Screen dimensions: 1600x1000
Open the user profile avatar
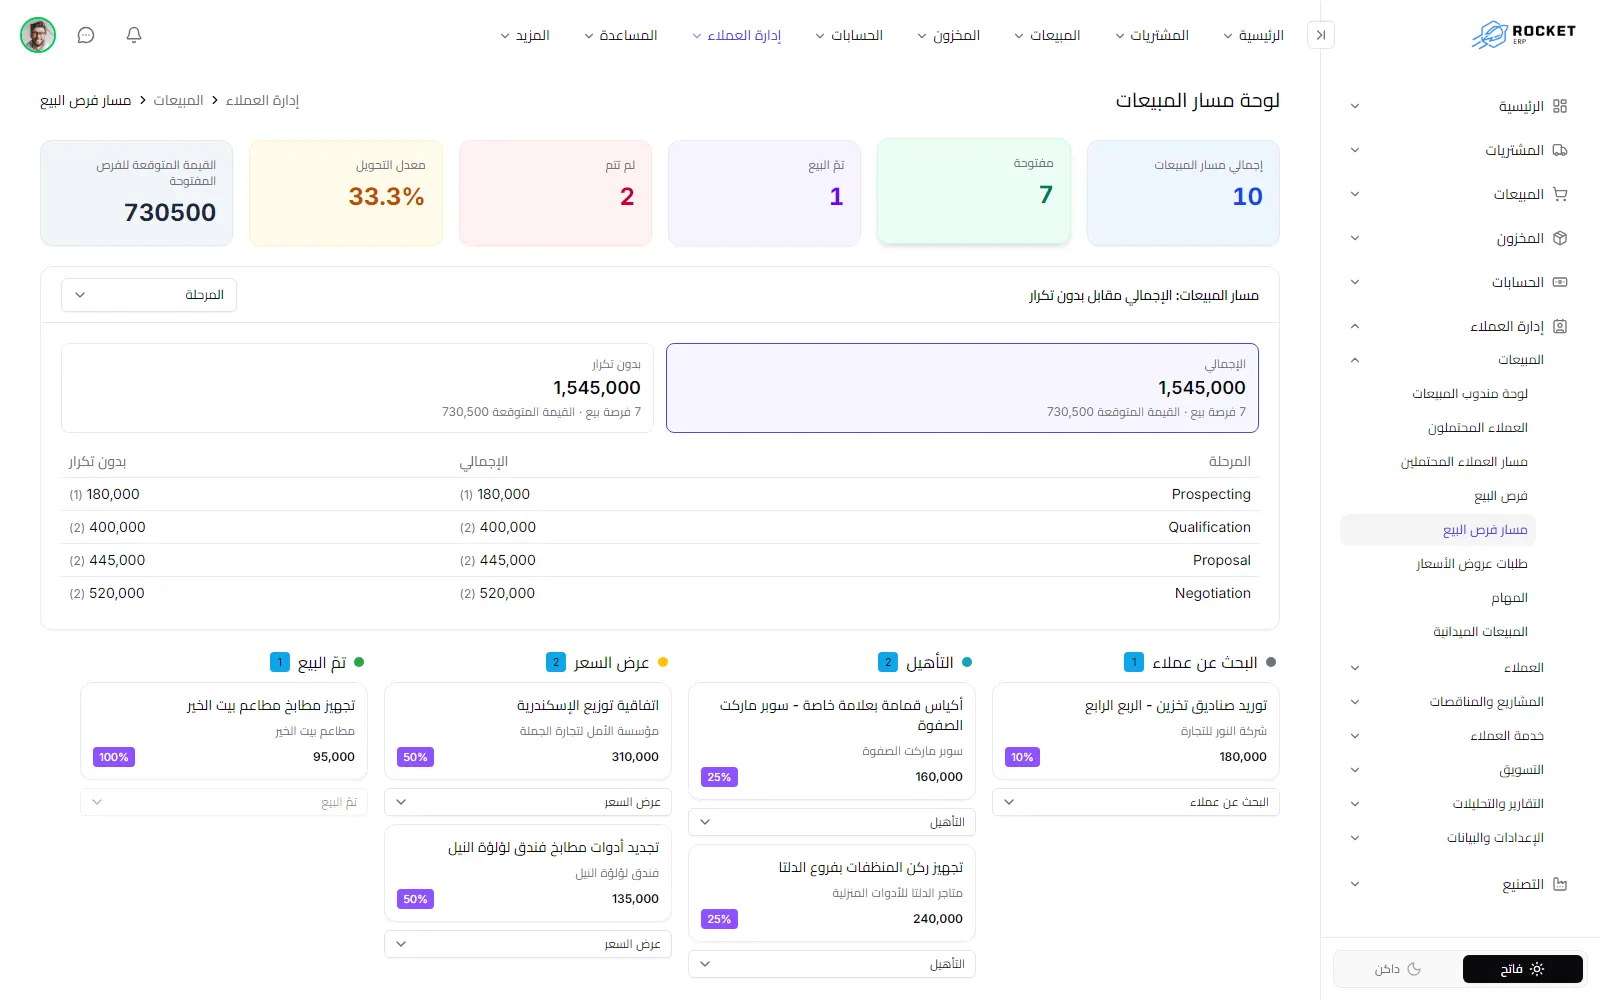pos(38,35)
